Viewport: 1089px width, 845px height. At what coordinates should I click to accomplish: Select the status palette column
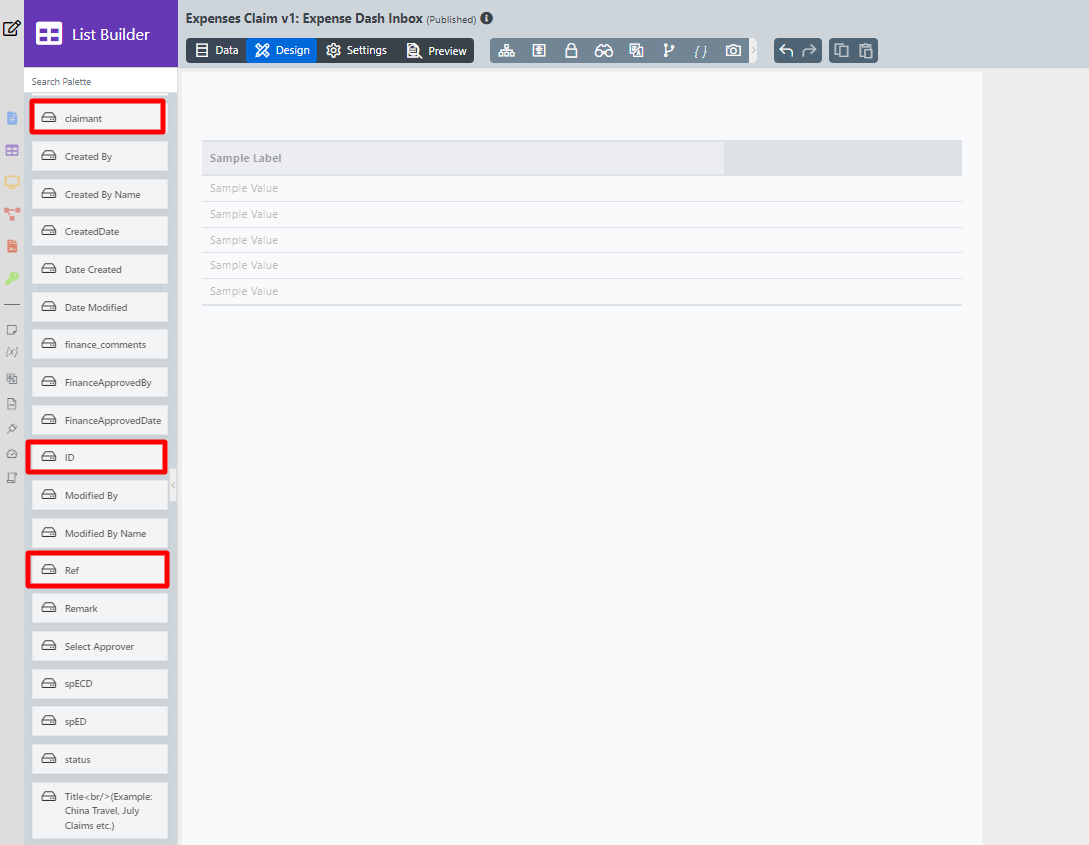pyautogui.click(x=100, y=760)
